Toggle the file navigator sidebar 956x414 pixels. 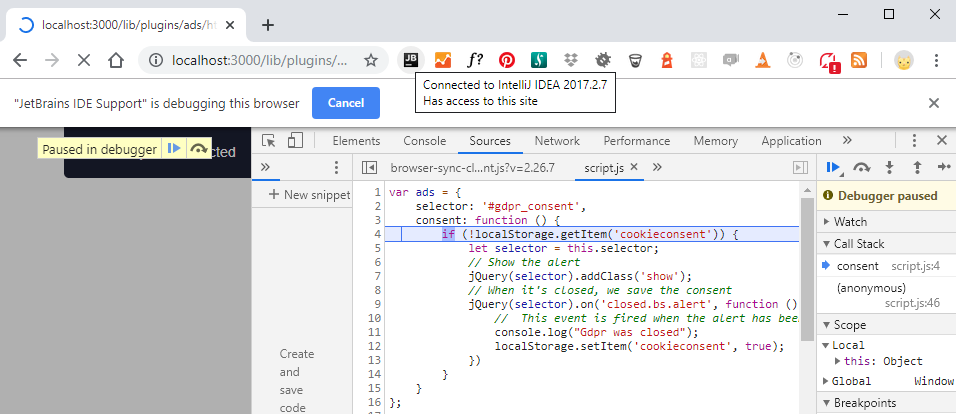[x=369, y=168]
